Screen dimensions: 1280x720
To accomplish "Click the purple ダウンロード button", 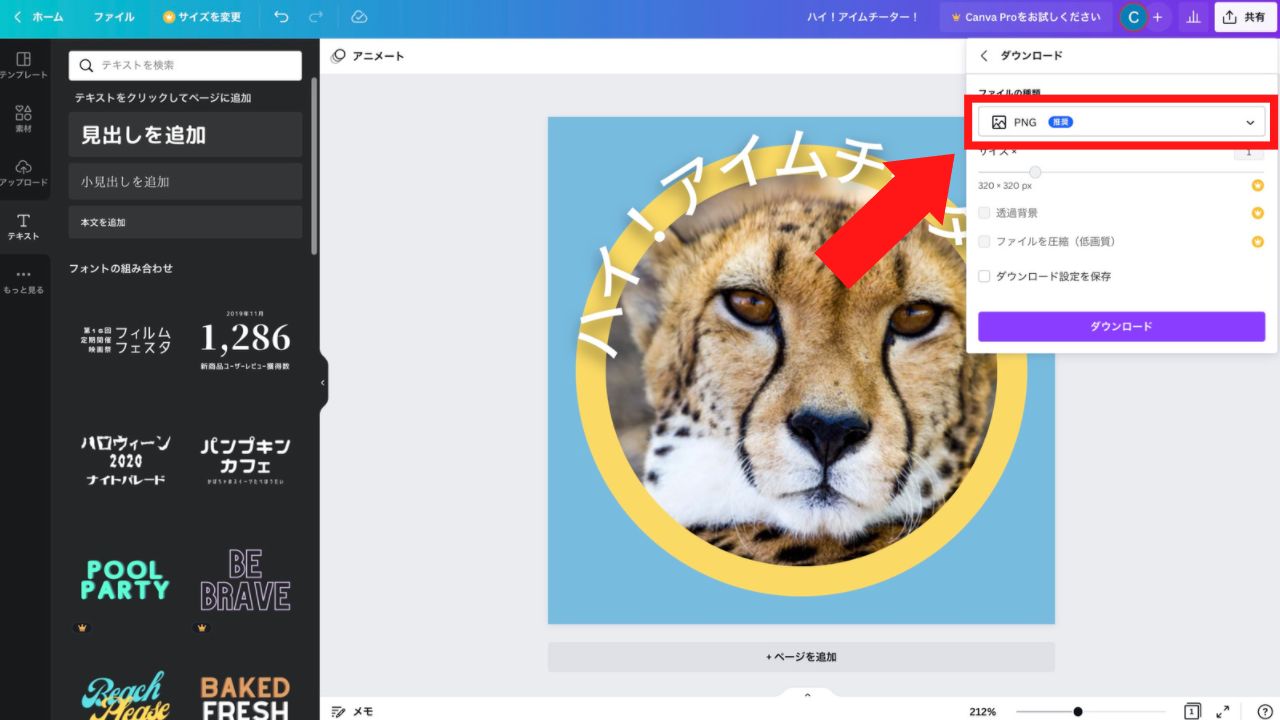I will (1121, 326).
